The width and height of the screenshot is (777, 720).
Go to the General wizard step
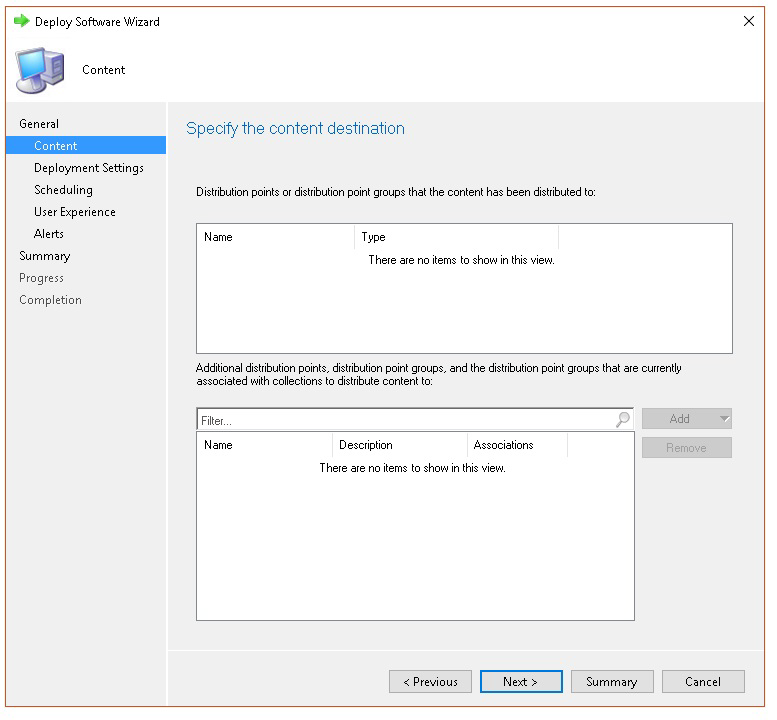pos(39,124)
